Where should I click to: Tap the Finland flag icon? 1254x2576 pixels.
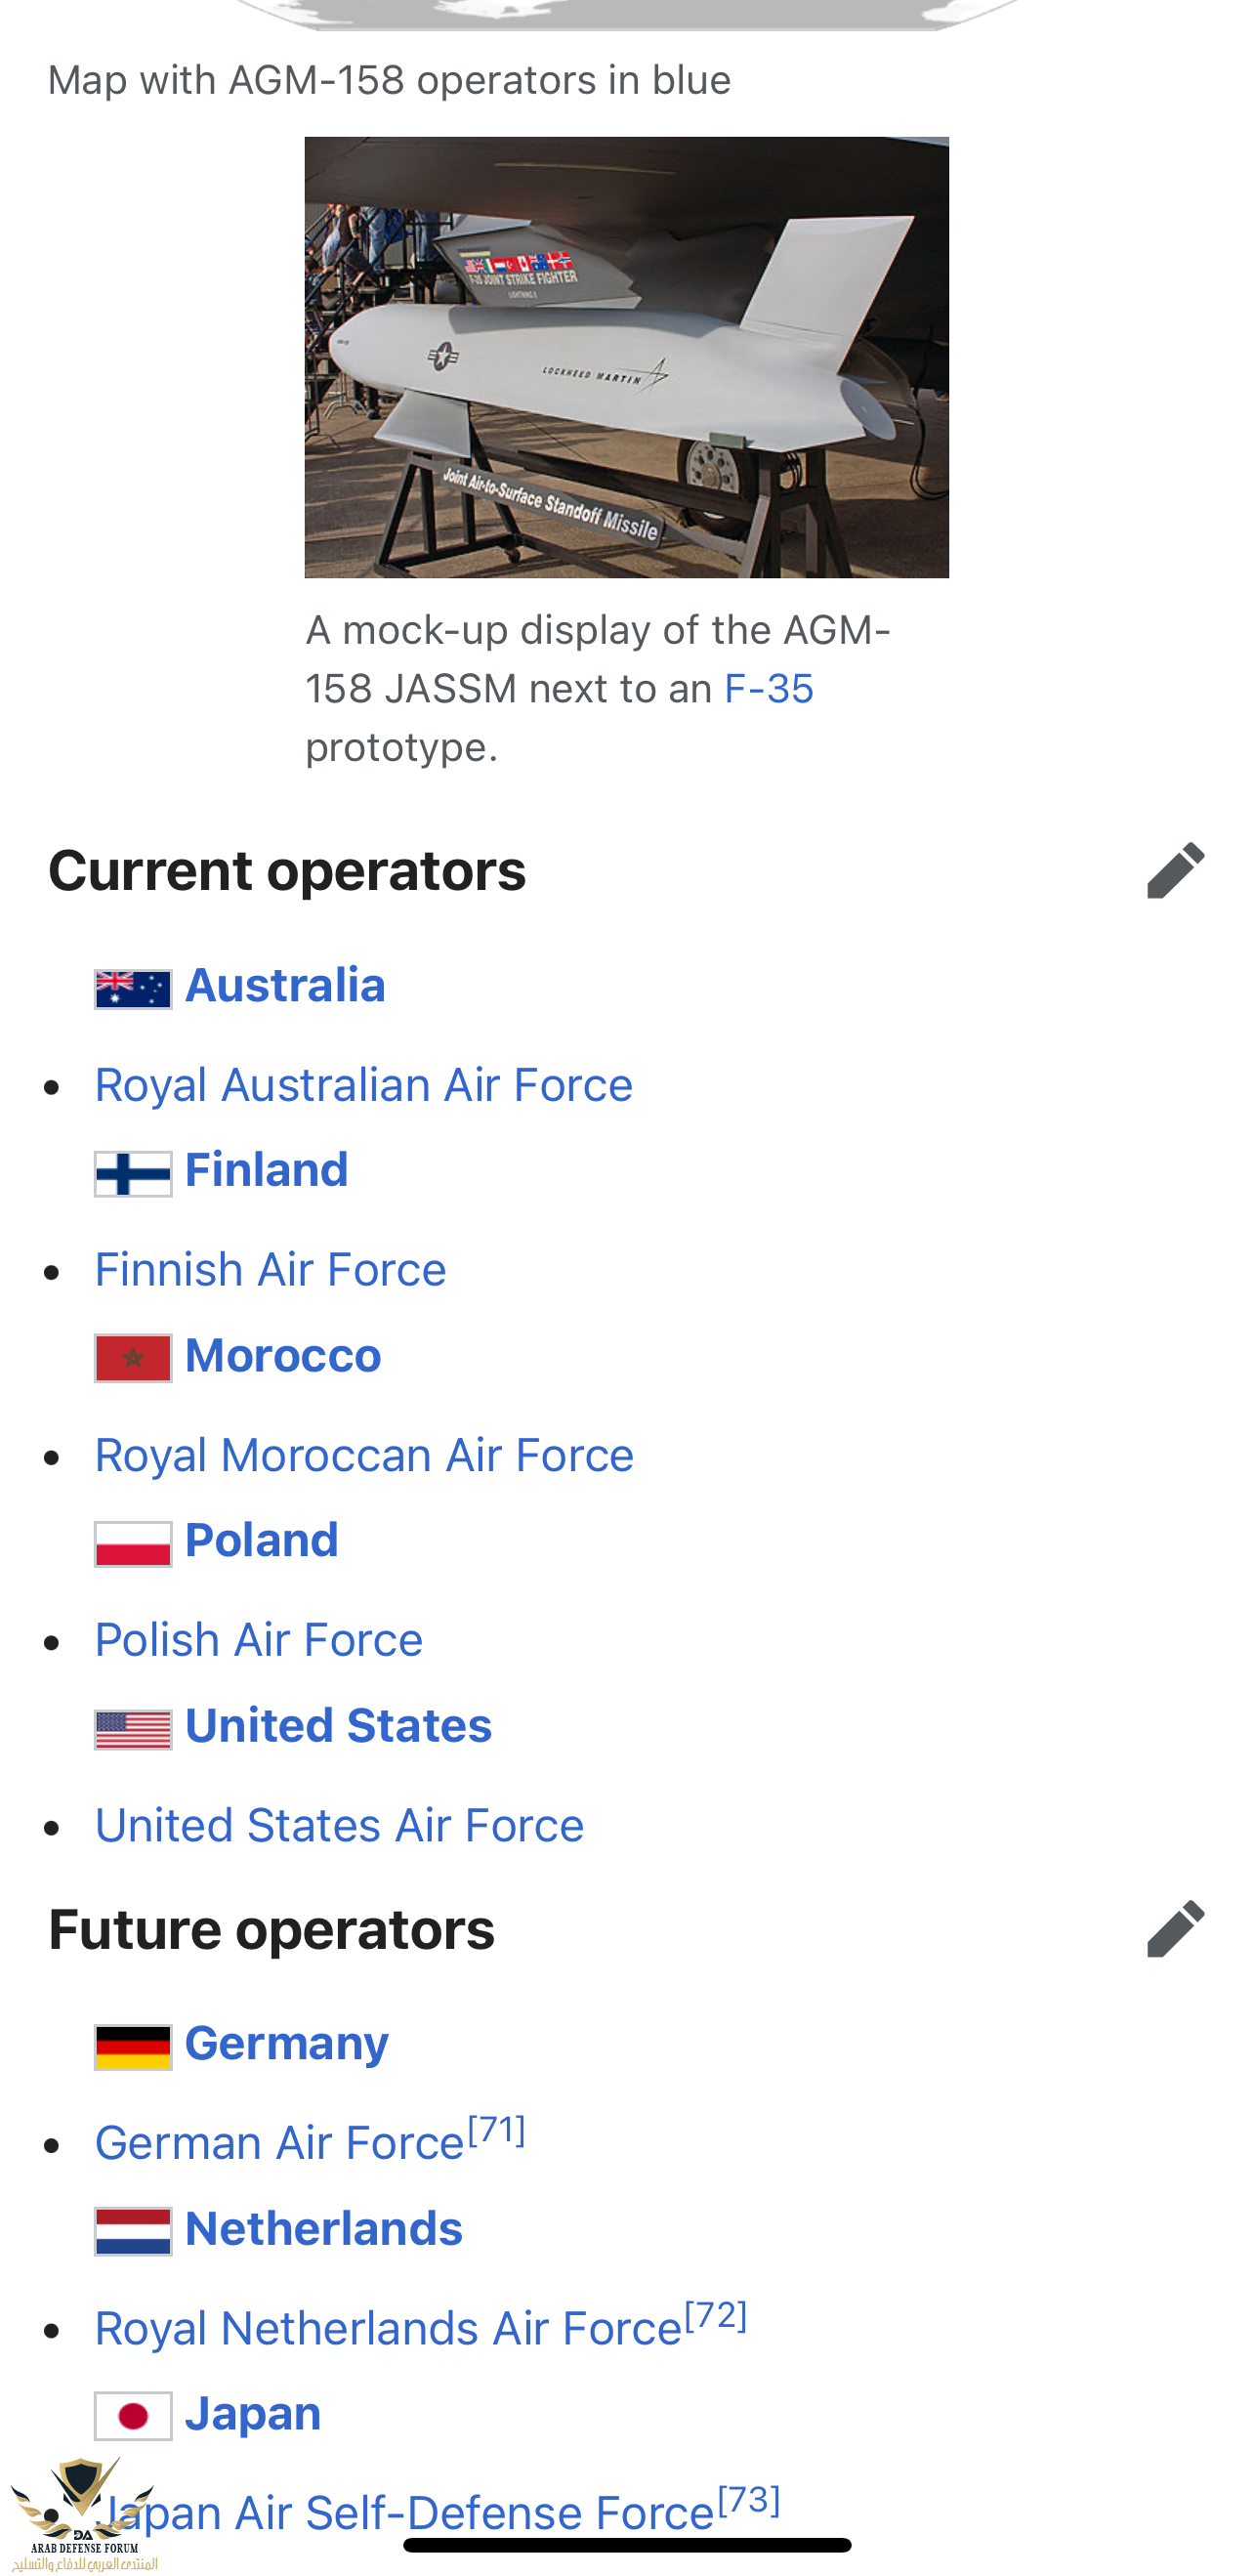pyautogui.click(x=133, y=1174)
